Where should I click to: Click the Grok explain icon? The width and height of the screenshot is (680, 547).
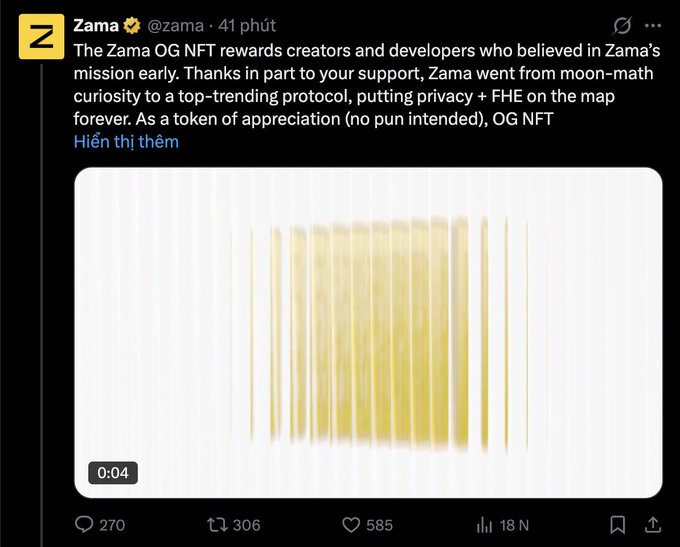tap(622, 25)
